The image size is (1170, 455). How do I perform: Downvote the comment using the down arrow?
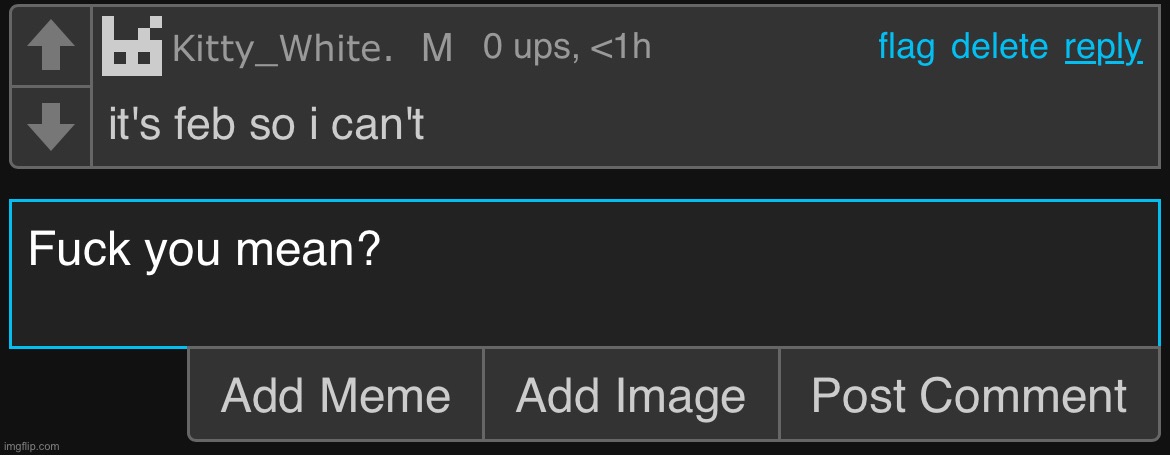click(x=50, y=126)
